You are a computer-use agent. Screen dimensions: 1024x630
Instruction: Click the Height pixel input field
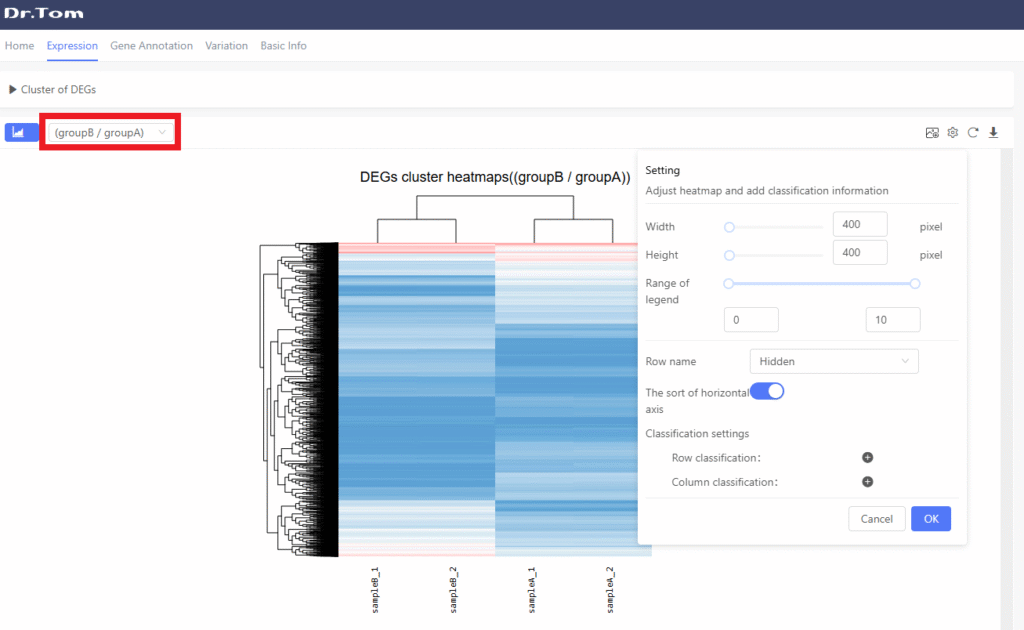(x=859, y=253)
